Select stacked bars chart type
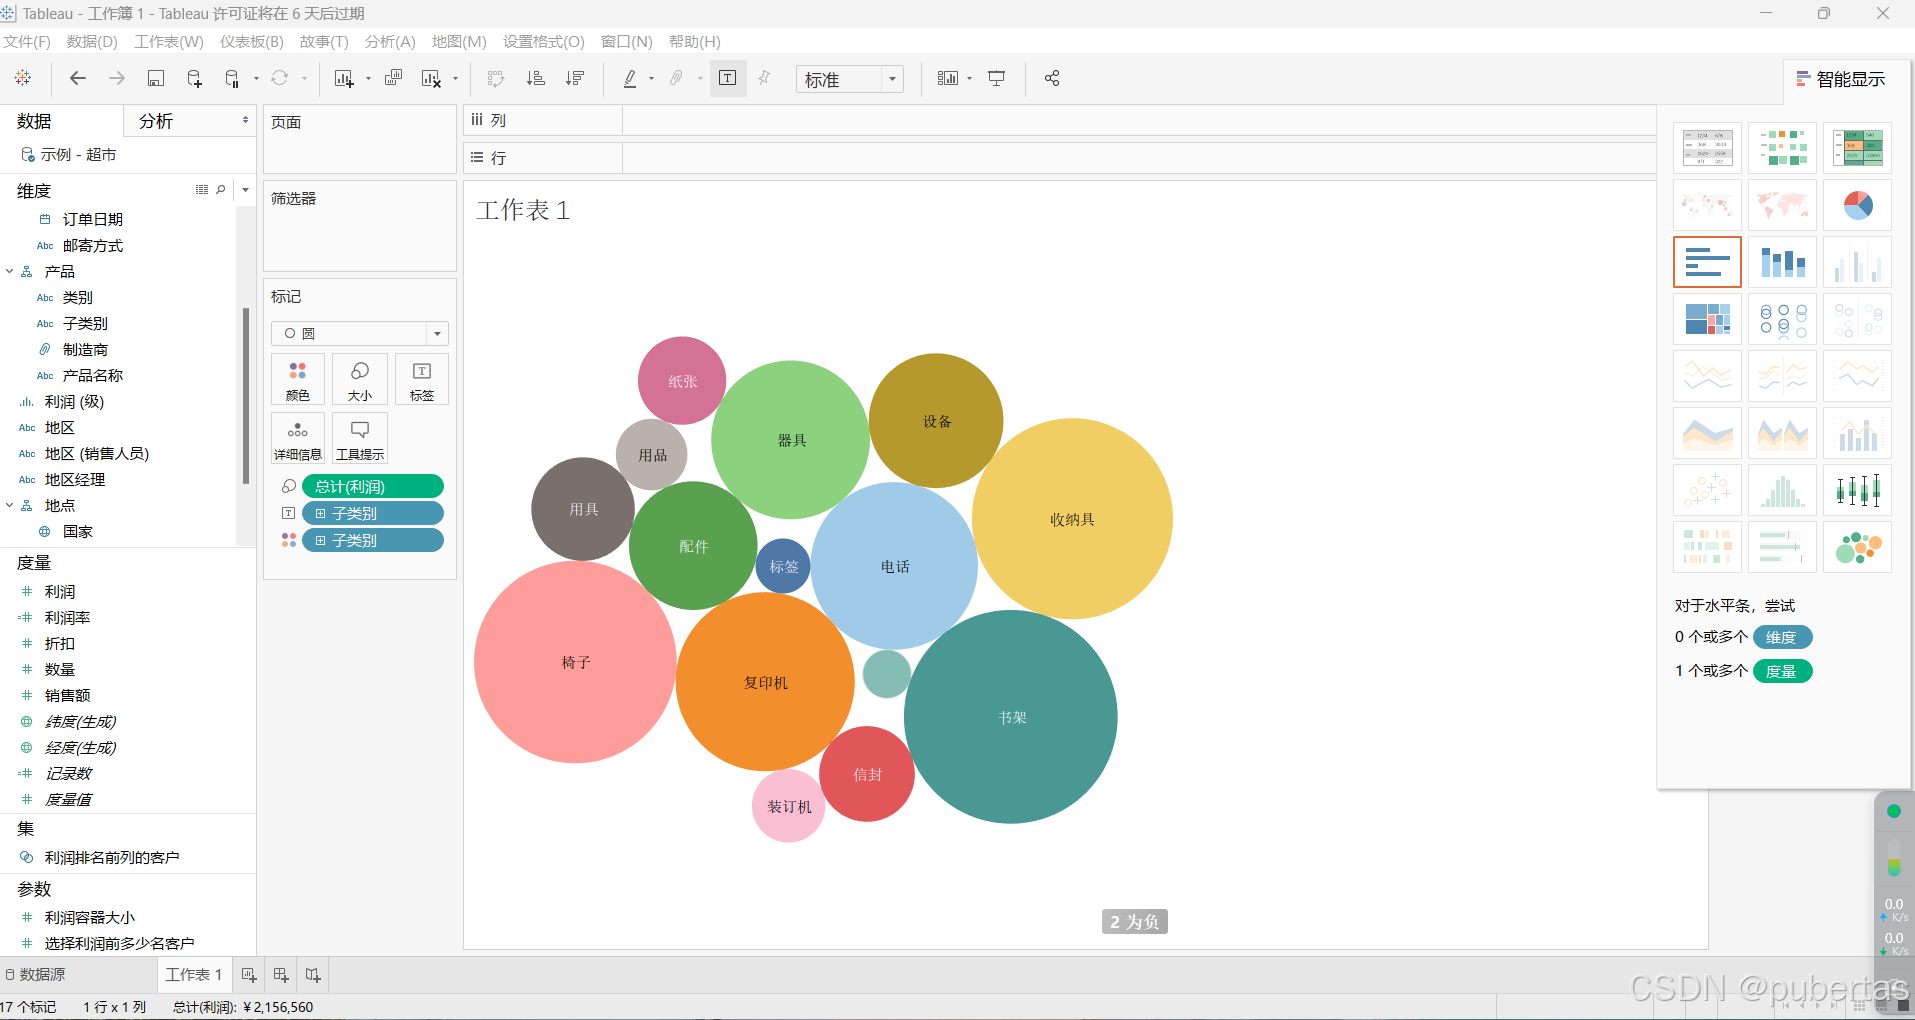1915x1020 pixels. point(1782,262)
